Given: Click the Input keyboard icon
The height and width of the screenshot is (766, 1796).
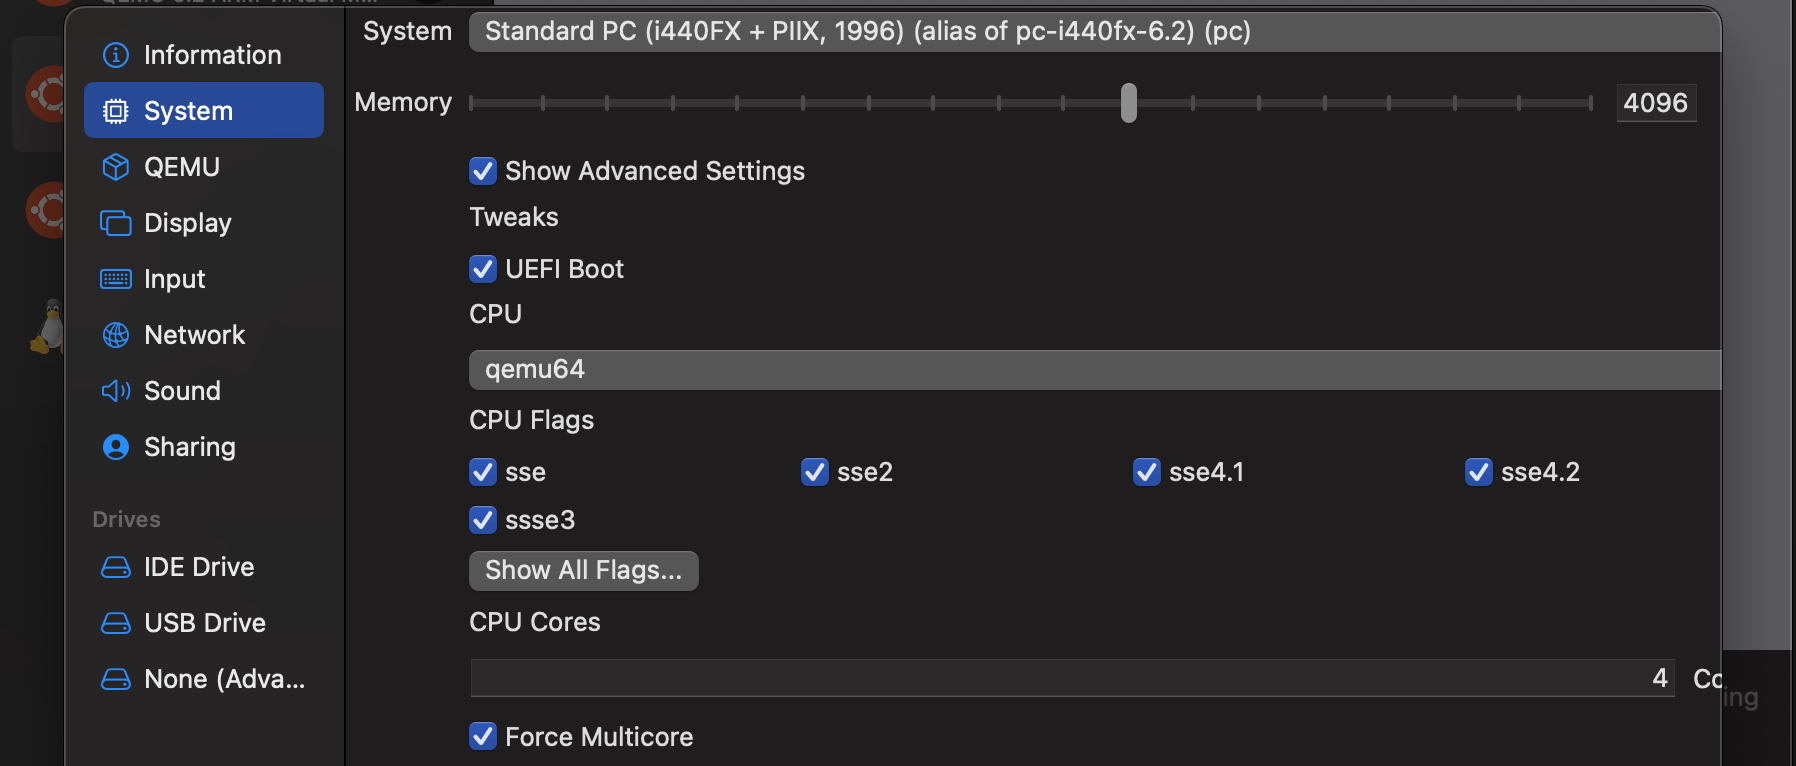Looking at the screenshot, I should 116,279.
